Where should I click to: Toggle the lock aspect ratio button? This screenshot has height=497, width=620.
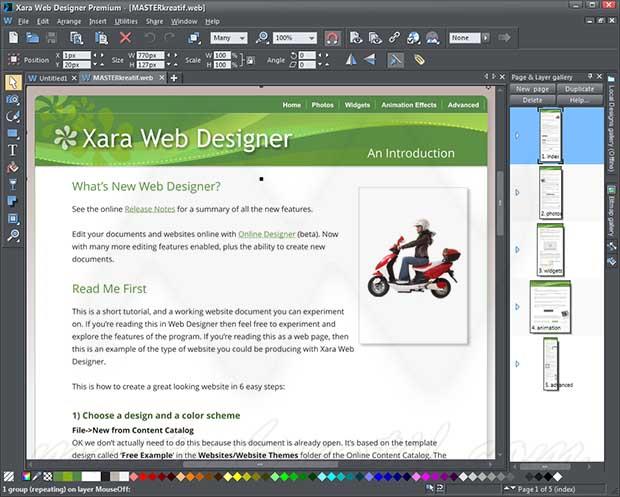pos(251,60)
